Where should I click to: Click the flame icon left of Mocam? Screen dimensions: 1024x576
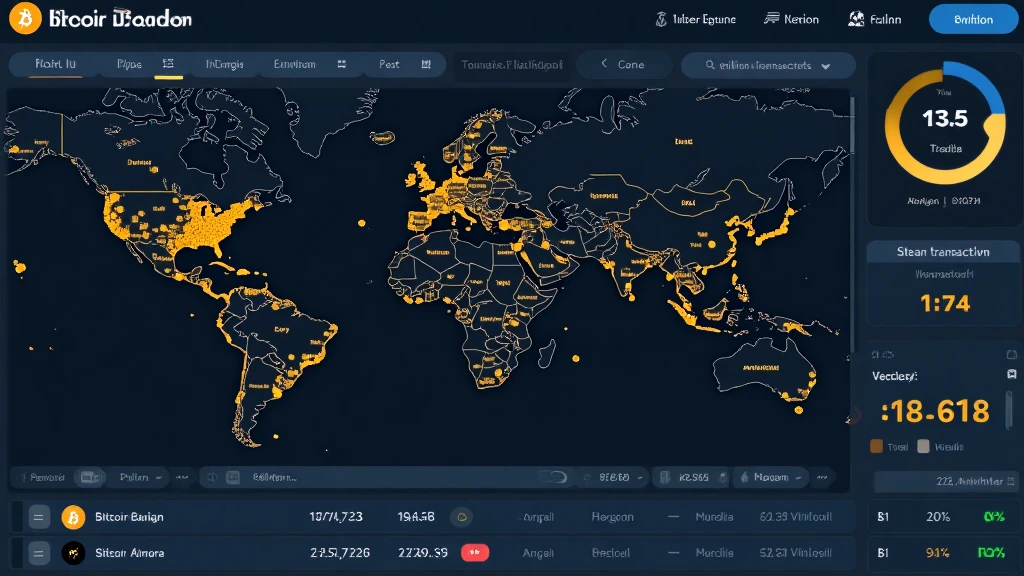pyautogui.click(x=744, y=477)
